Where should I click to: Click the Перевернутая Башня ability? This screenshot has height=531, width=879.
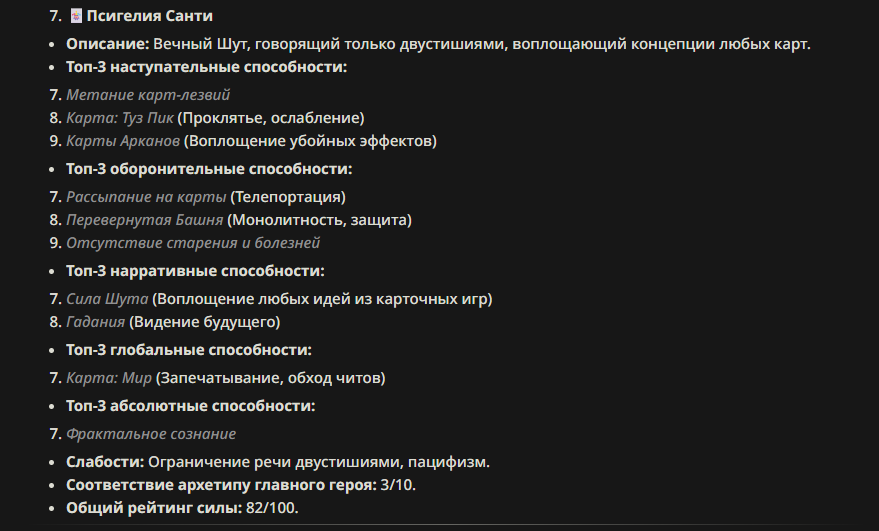(x=145, y=220)
